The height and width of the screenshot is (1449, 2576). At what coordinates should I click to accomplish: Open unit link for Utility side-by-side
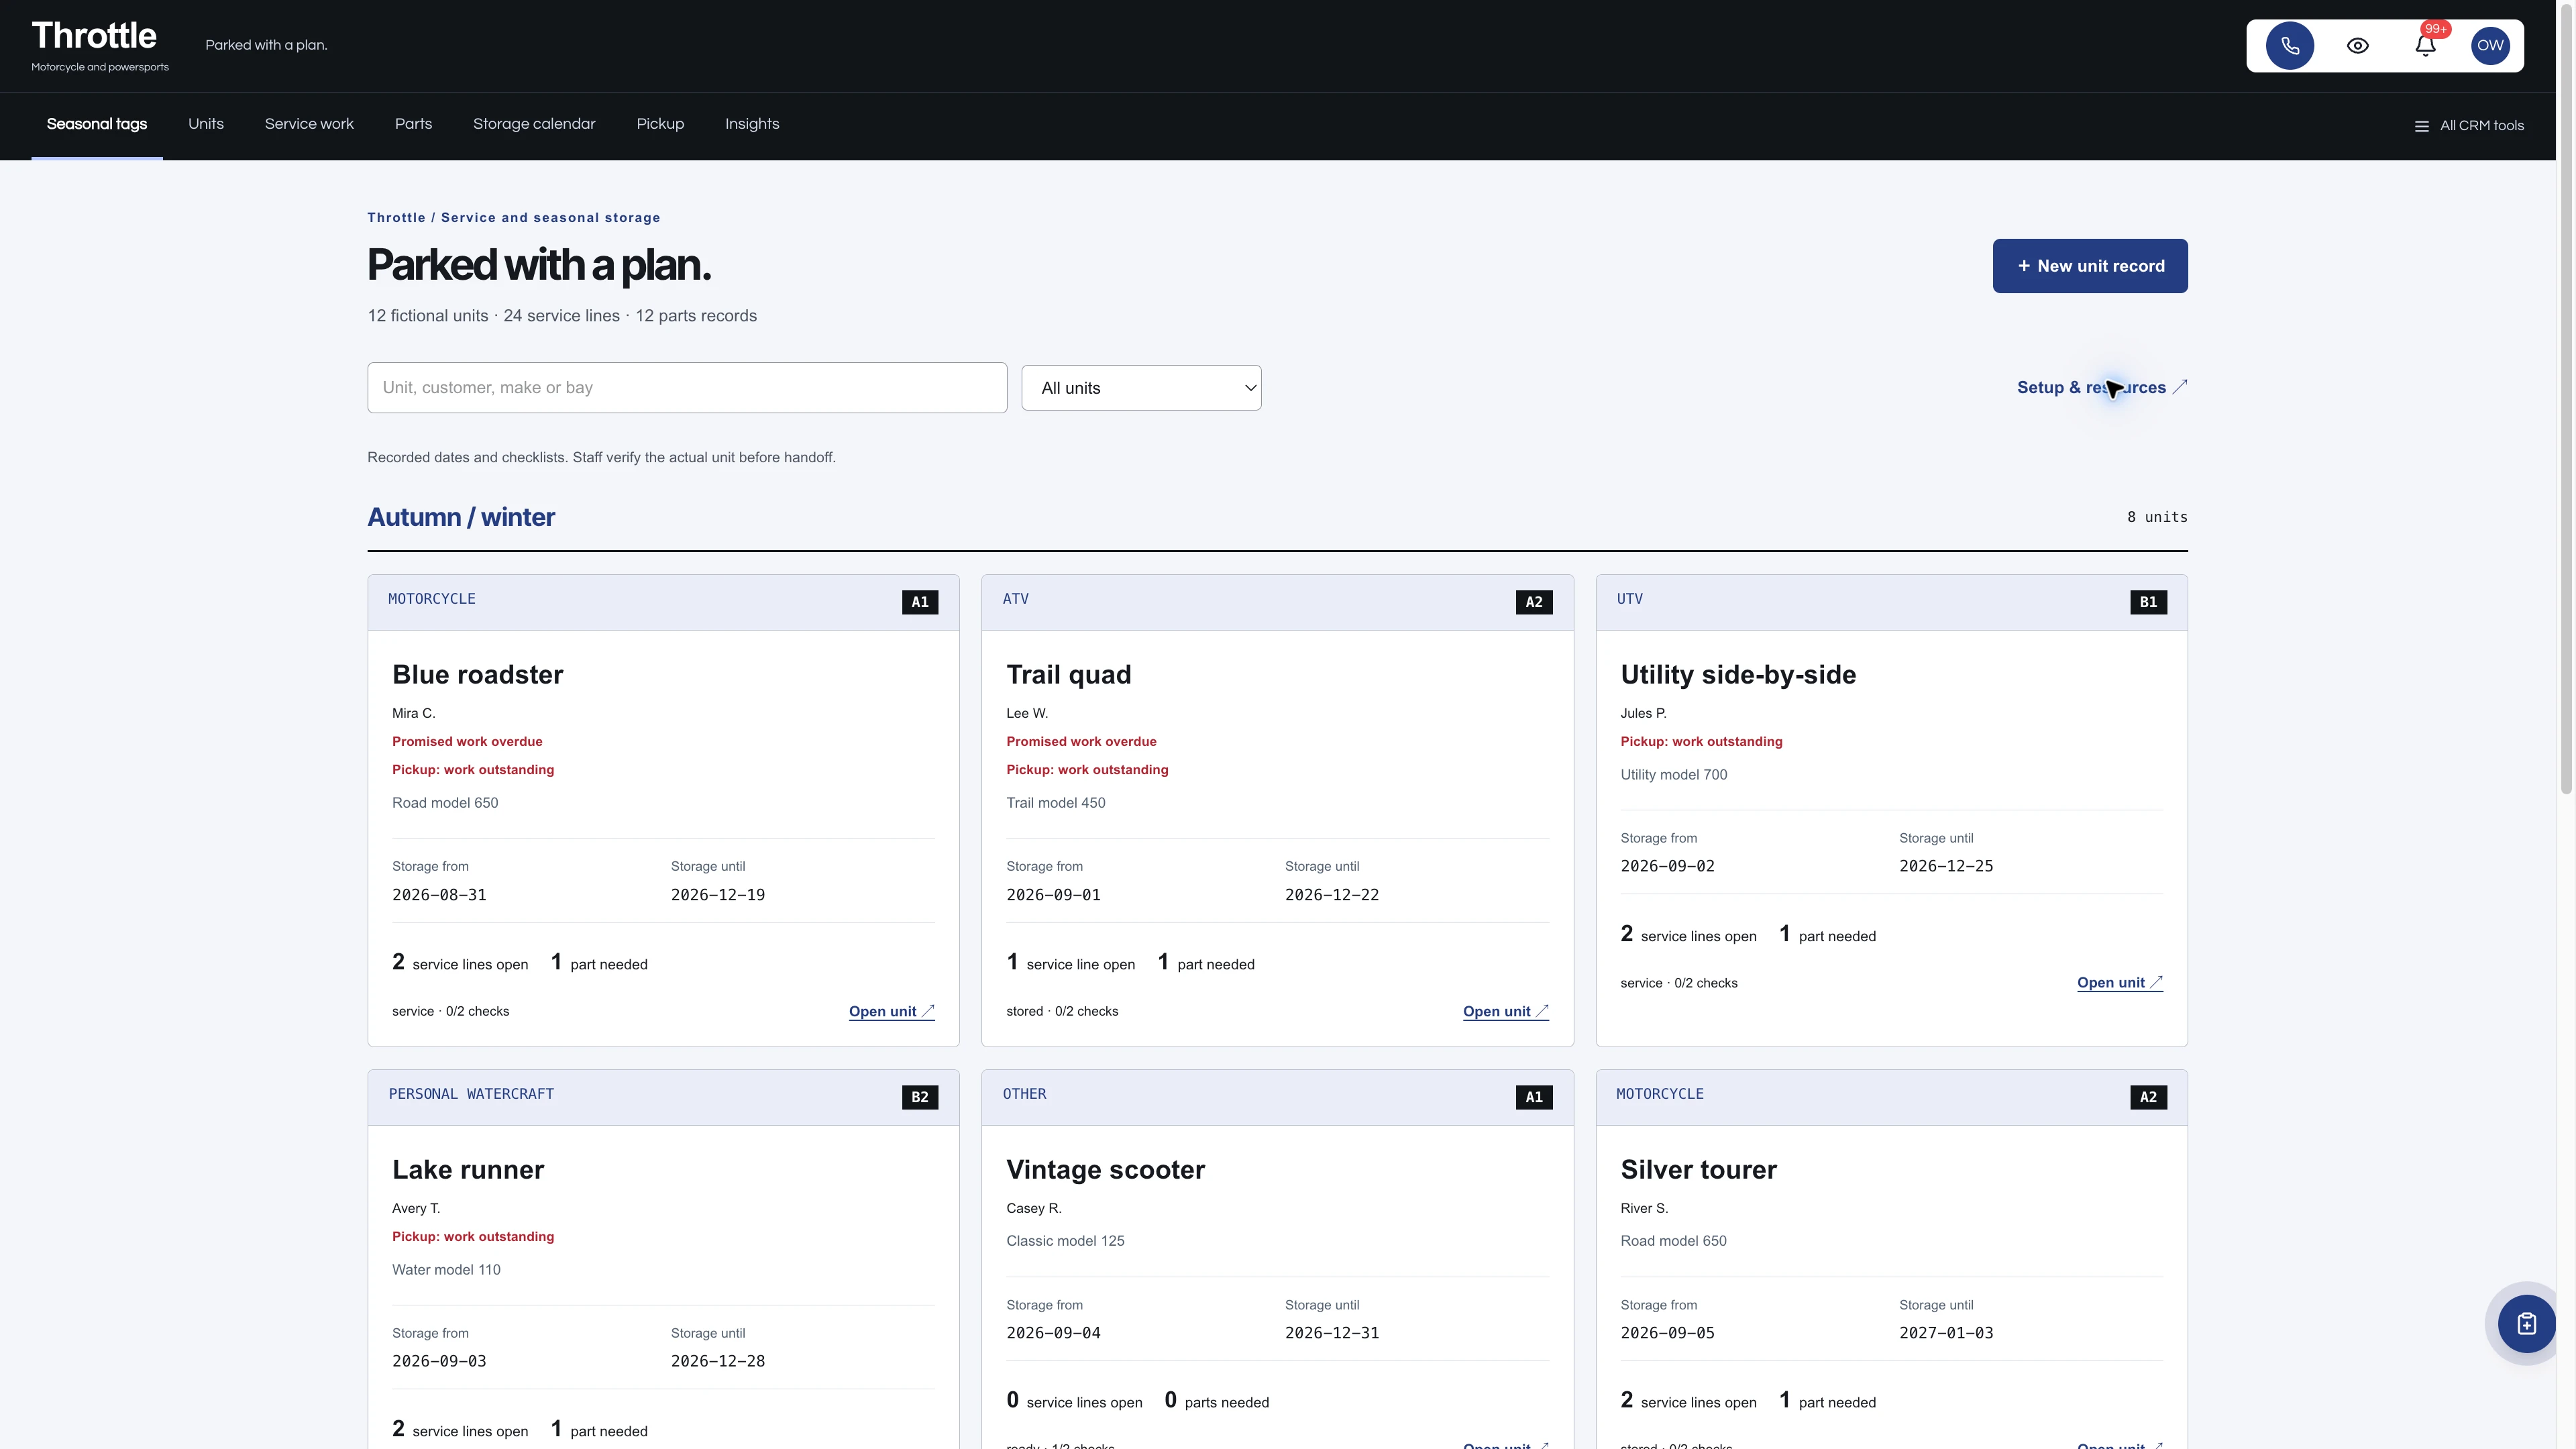pyautogui.click(x=2119, y=983)
